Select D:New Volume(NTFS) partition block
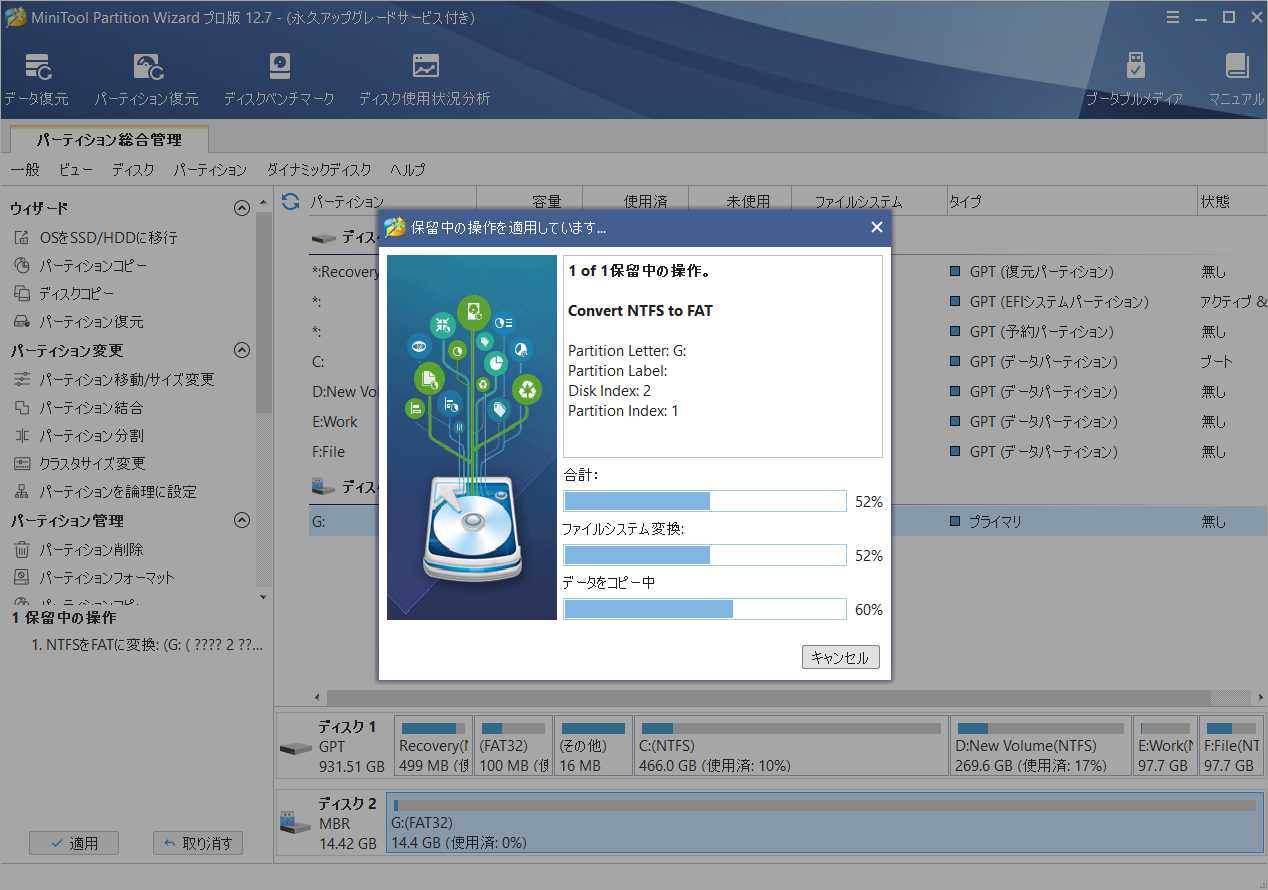This screenshot has height=890, width=1268. pyautogui.click(x=1041, y=746)
